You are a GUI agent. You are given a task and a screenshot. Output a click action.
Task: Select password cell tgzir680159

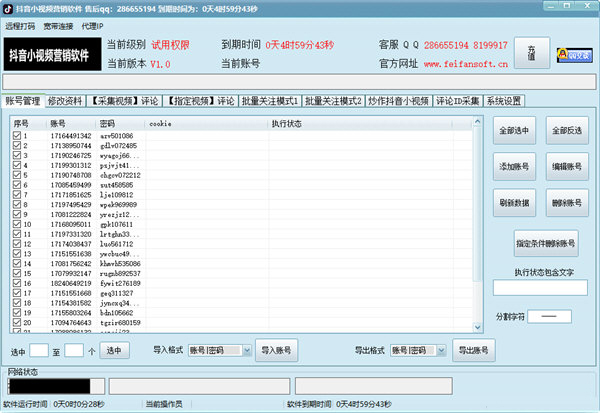[121, 323]
